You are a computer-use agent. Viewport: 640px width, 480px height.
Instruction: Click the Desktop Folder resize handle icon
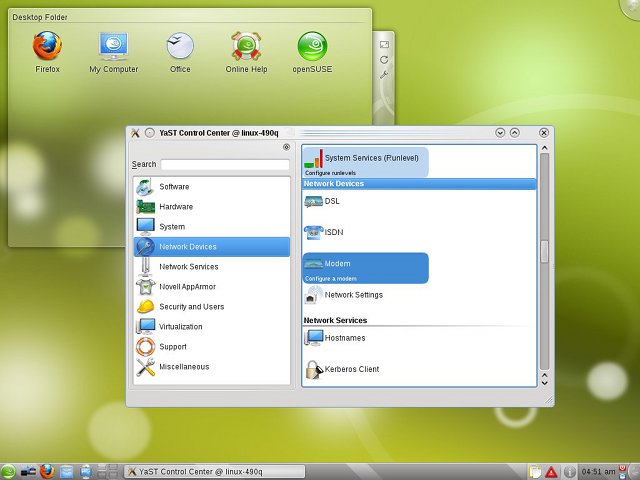point(384,44)
